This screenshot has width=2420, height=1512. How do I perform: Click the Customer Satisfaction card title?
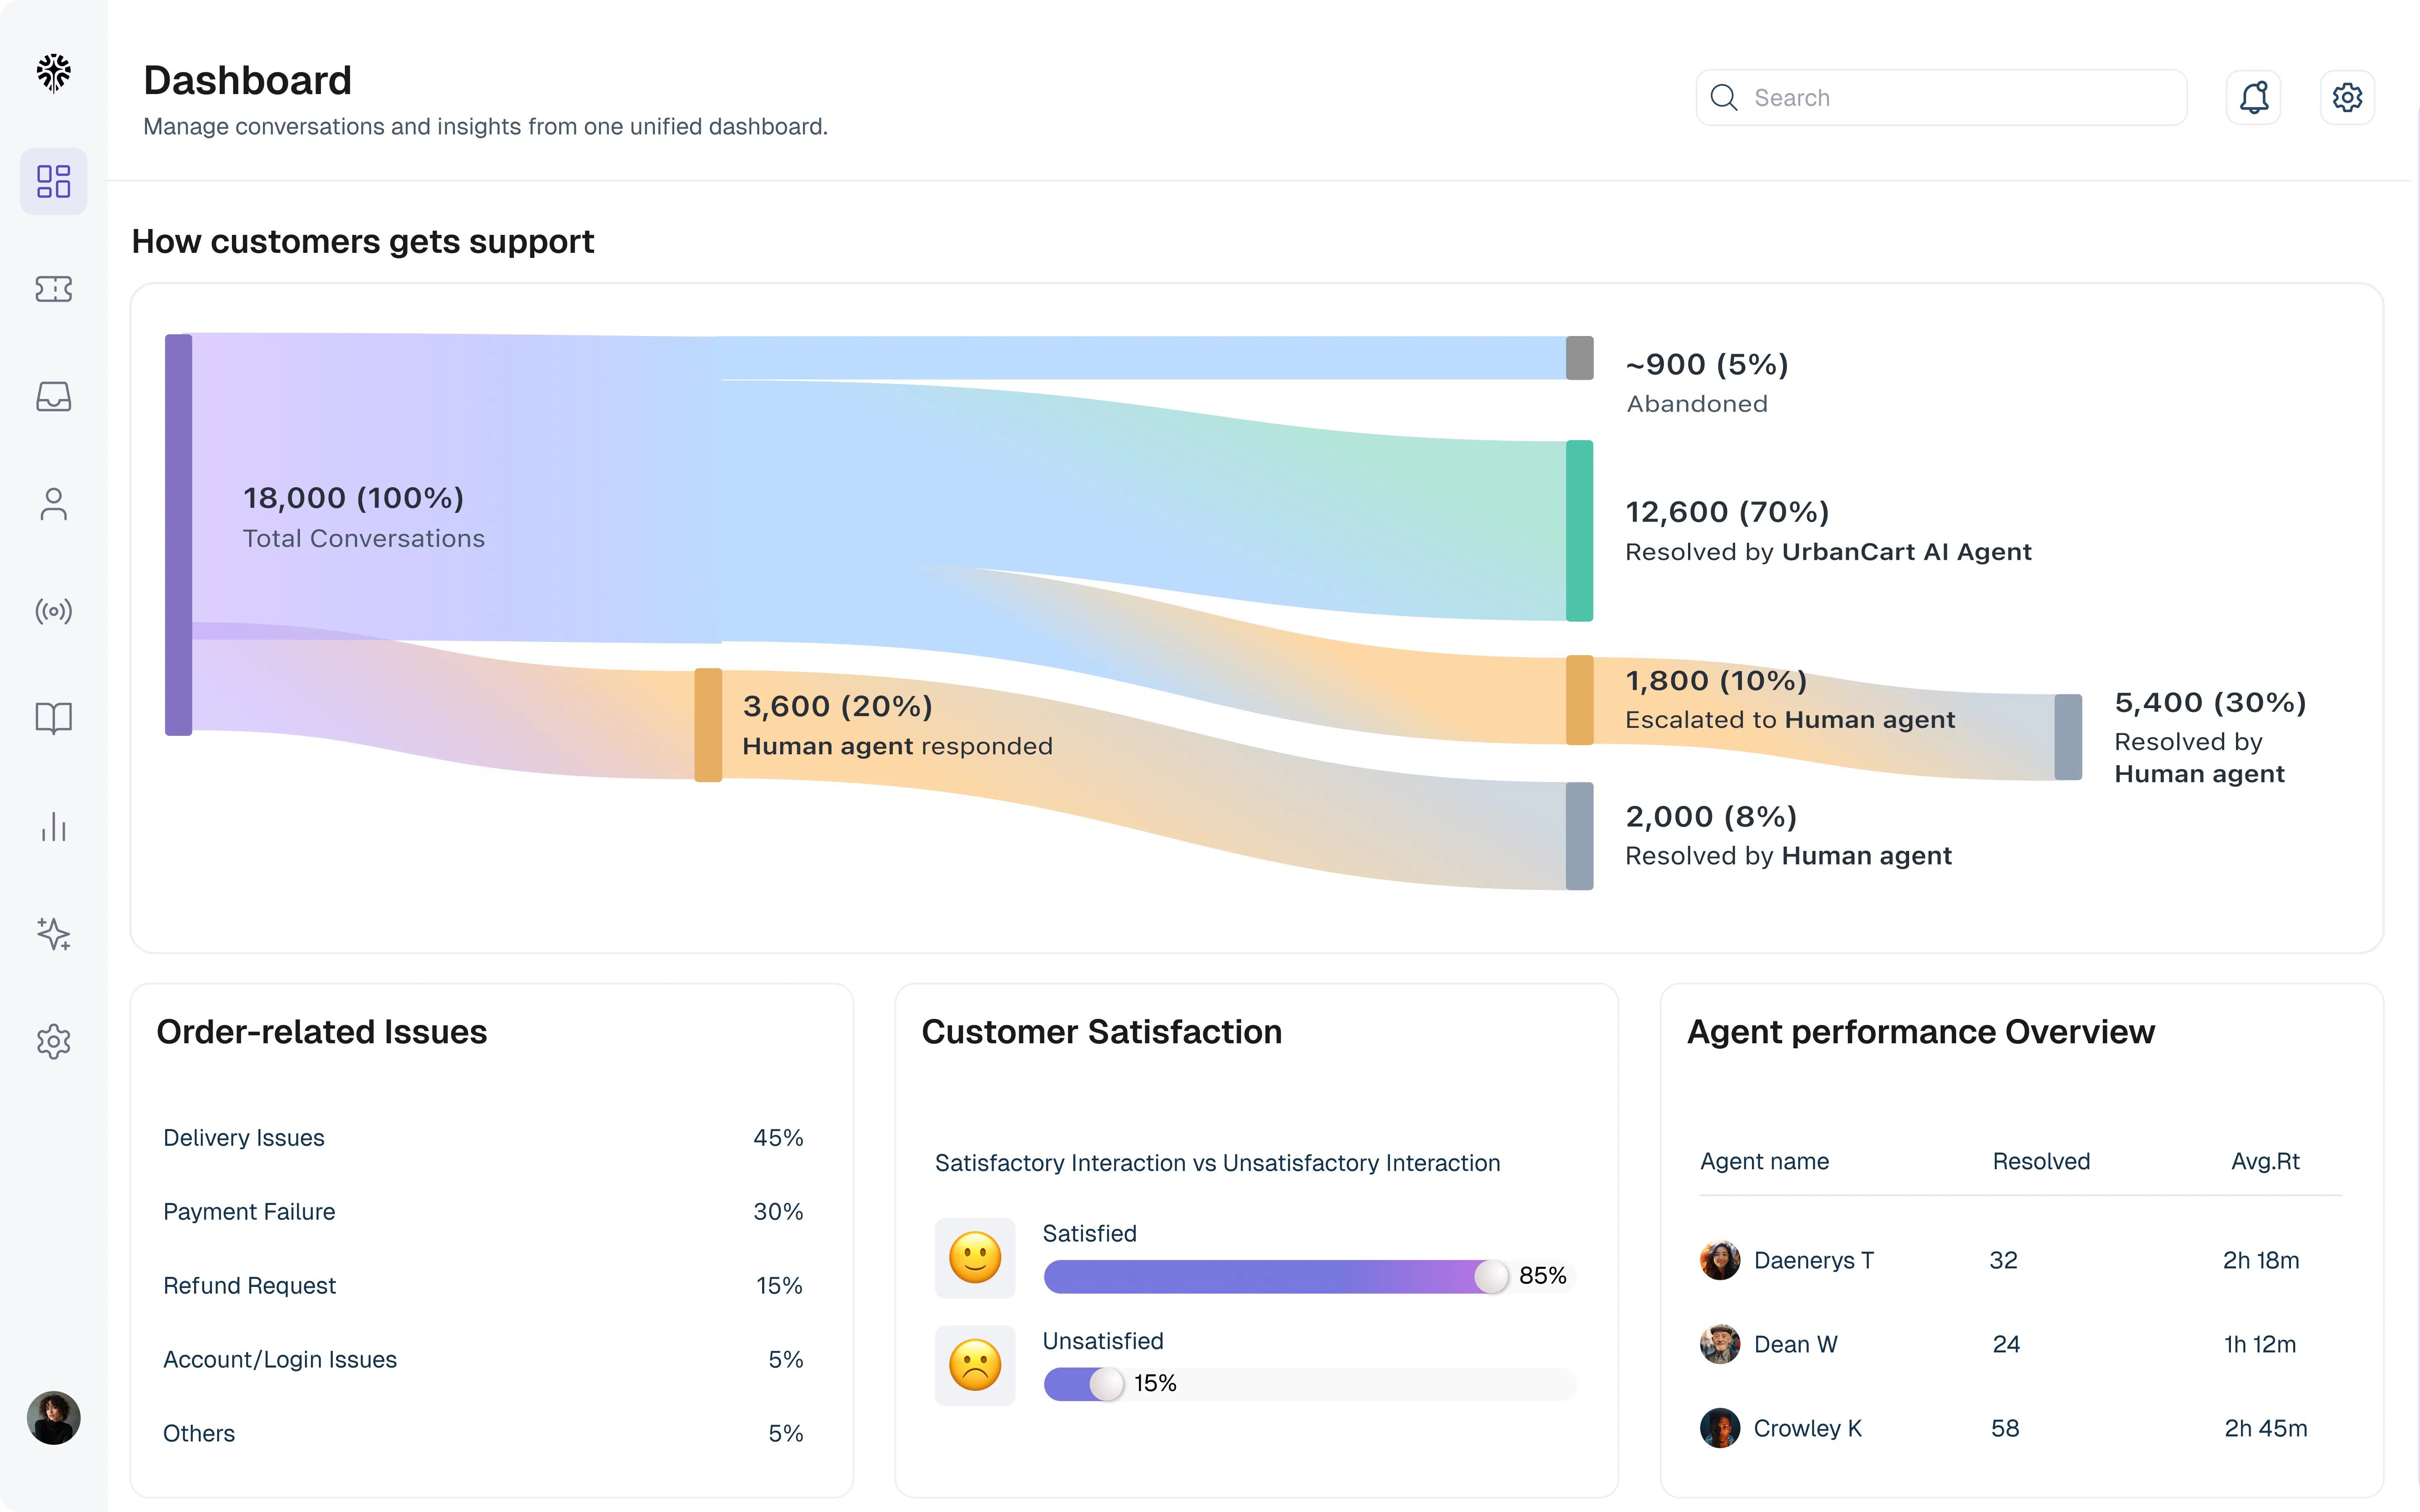[x=1101, y=1031]
